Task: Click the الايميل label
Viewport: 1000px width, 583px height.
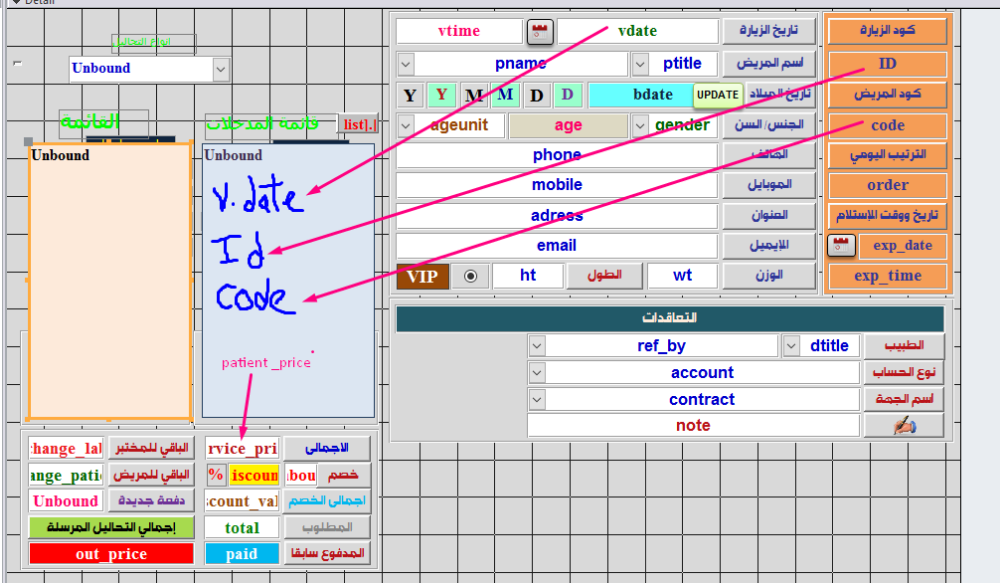Action: [768, 246]
